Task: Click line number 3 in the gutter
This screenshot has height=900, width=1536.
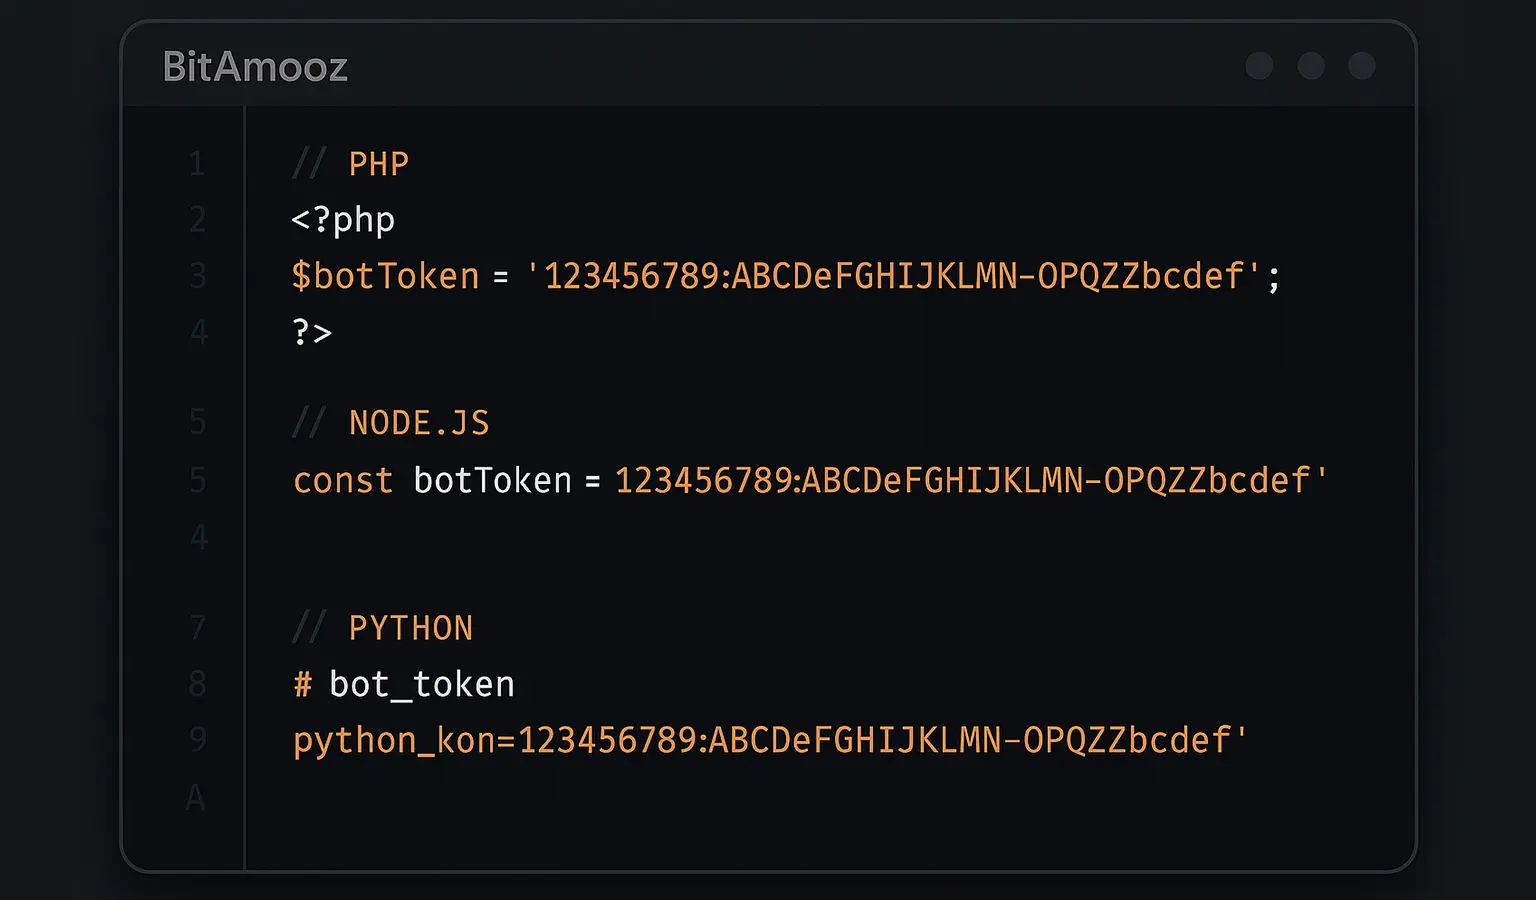Action: (198, 275)
